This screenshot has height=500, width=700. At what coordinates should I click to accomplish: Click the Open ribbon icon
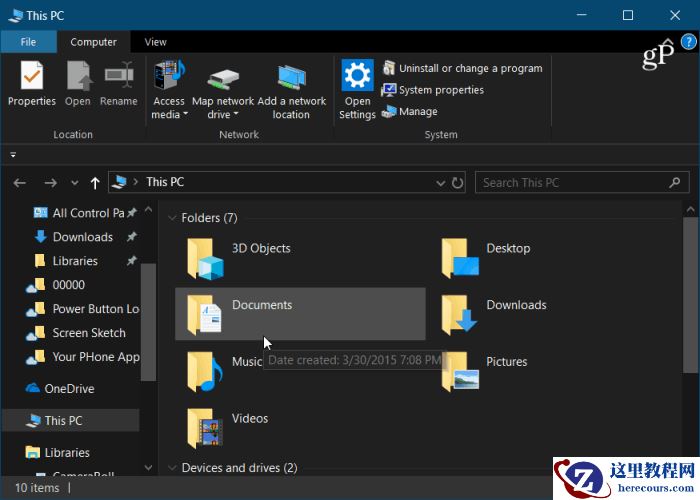79,76
